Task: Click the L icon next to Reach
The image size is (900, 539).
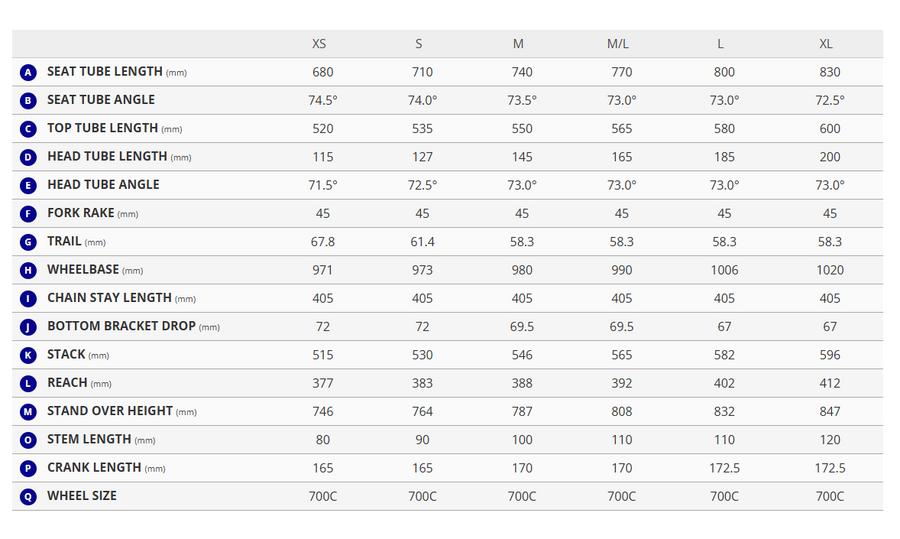Action: coord(28,383)
